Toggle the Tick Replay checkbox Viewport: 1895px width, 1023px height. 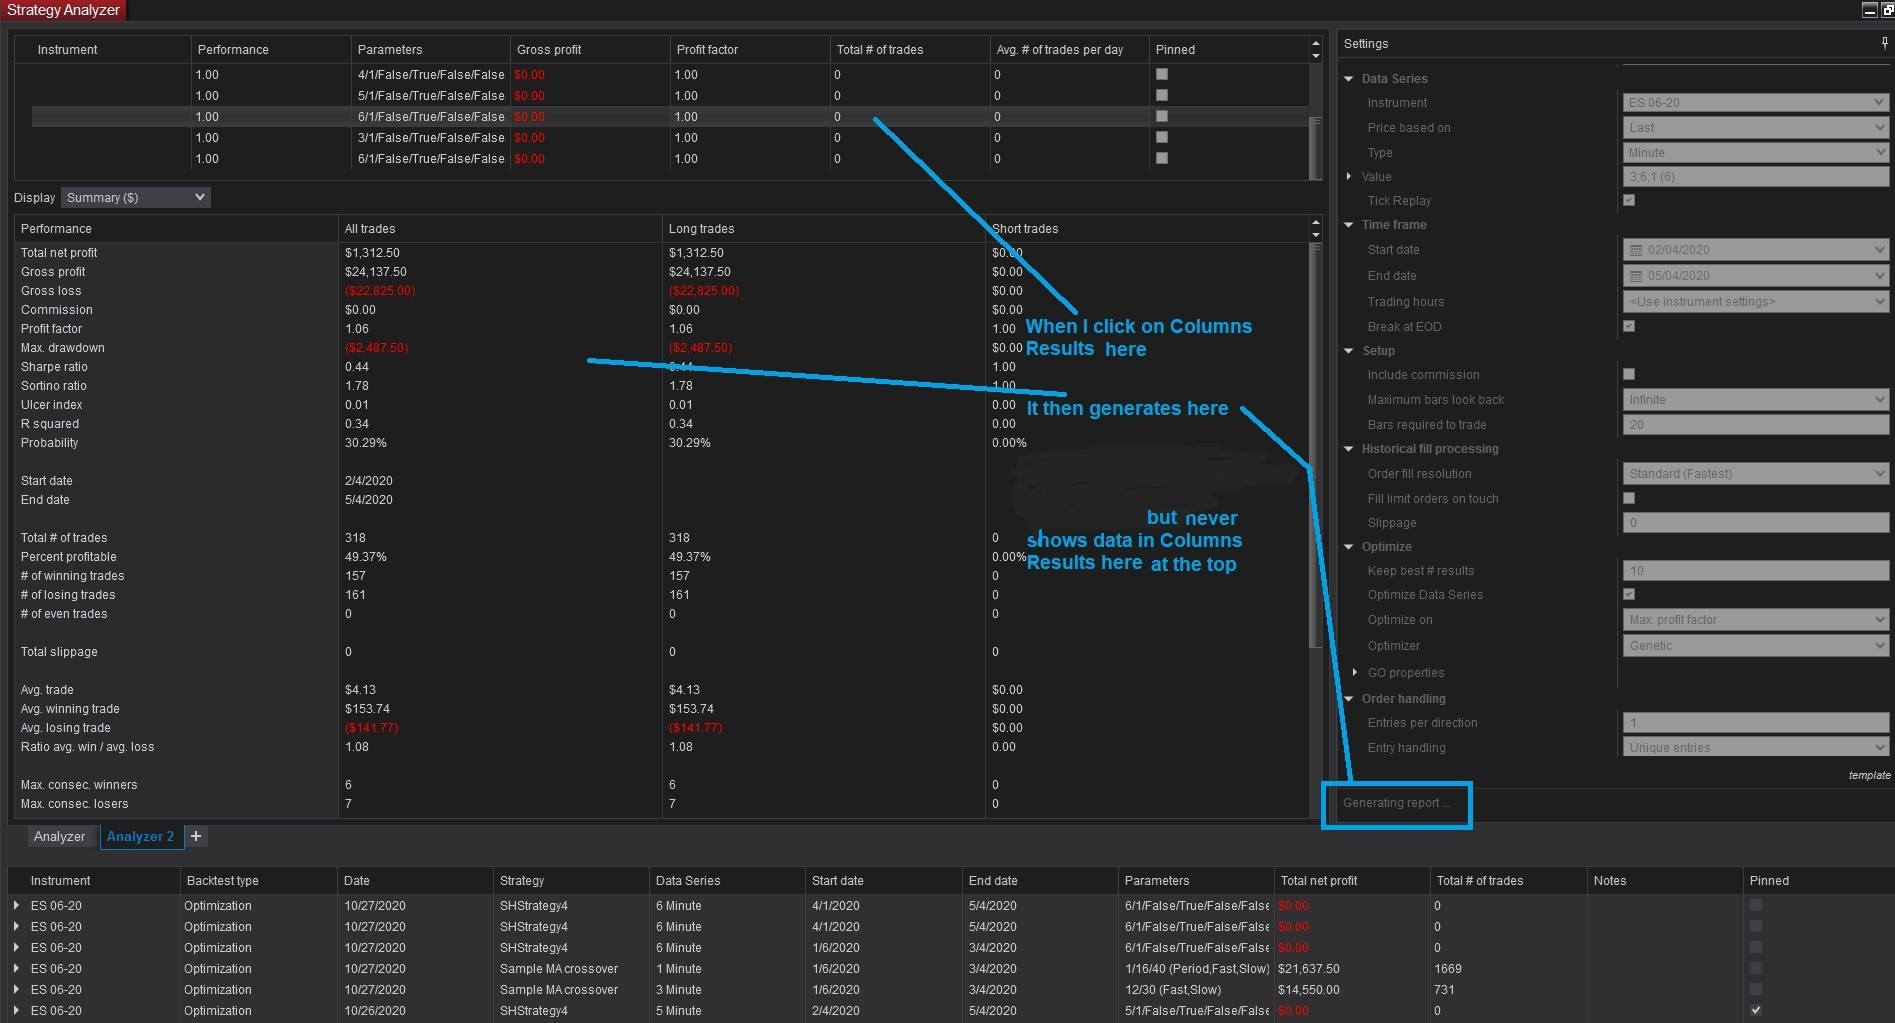coord(1629,200)
